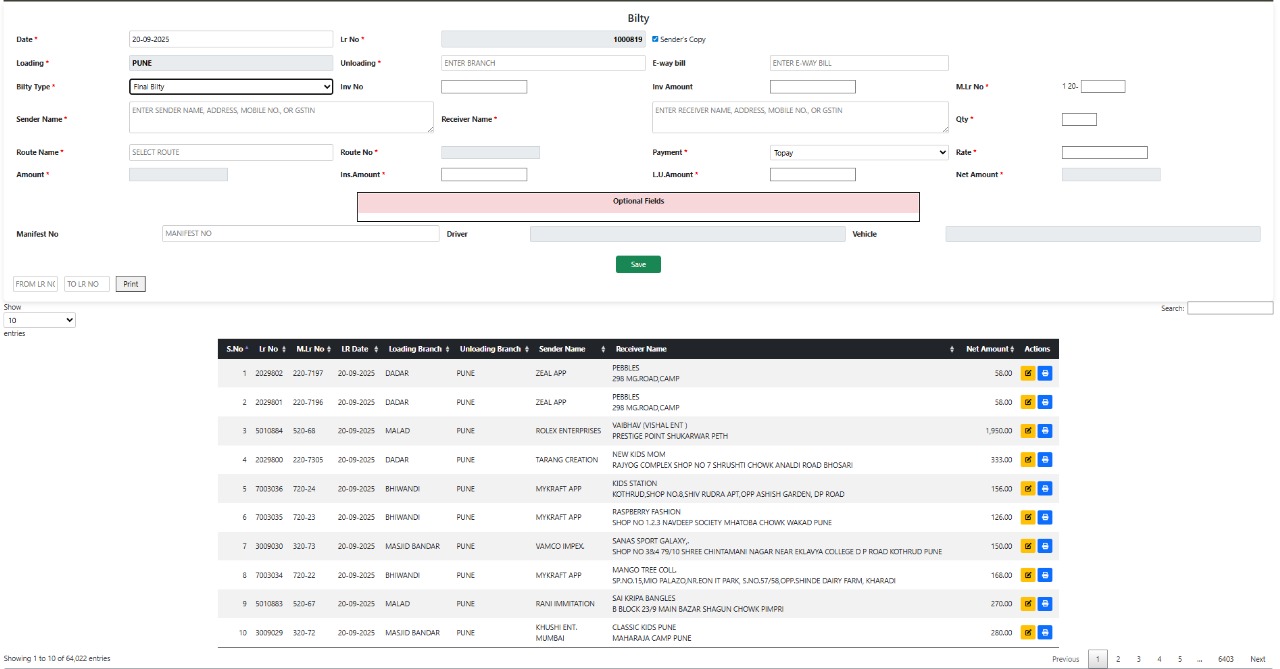Viewport: 1280px width, 669px height.
Task: Open the Bilty Type dropdown
Action: coord(231,87)
